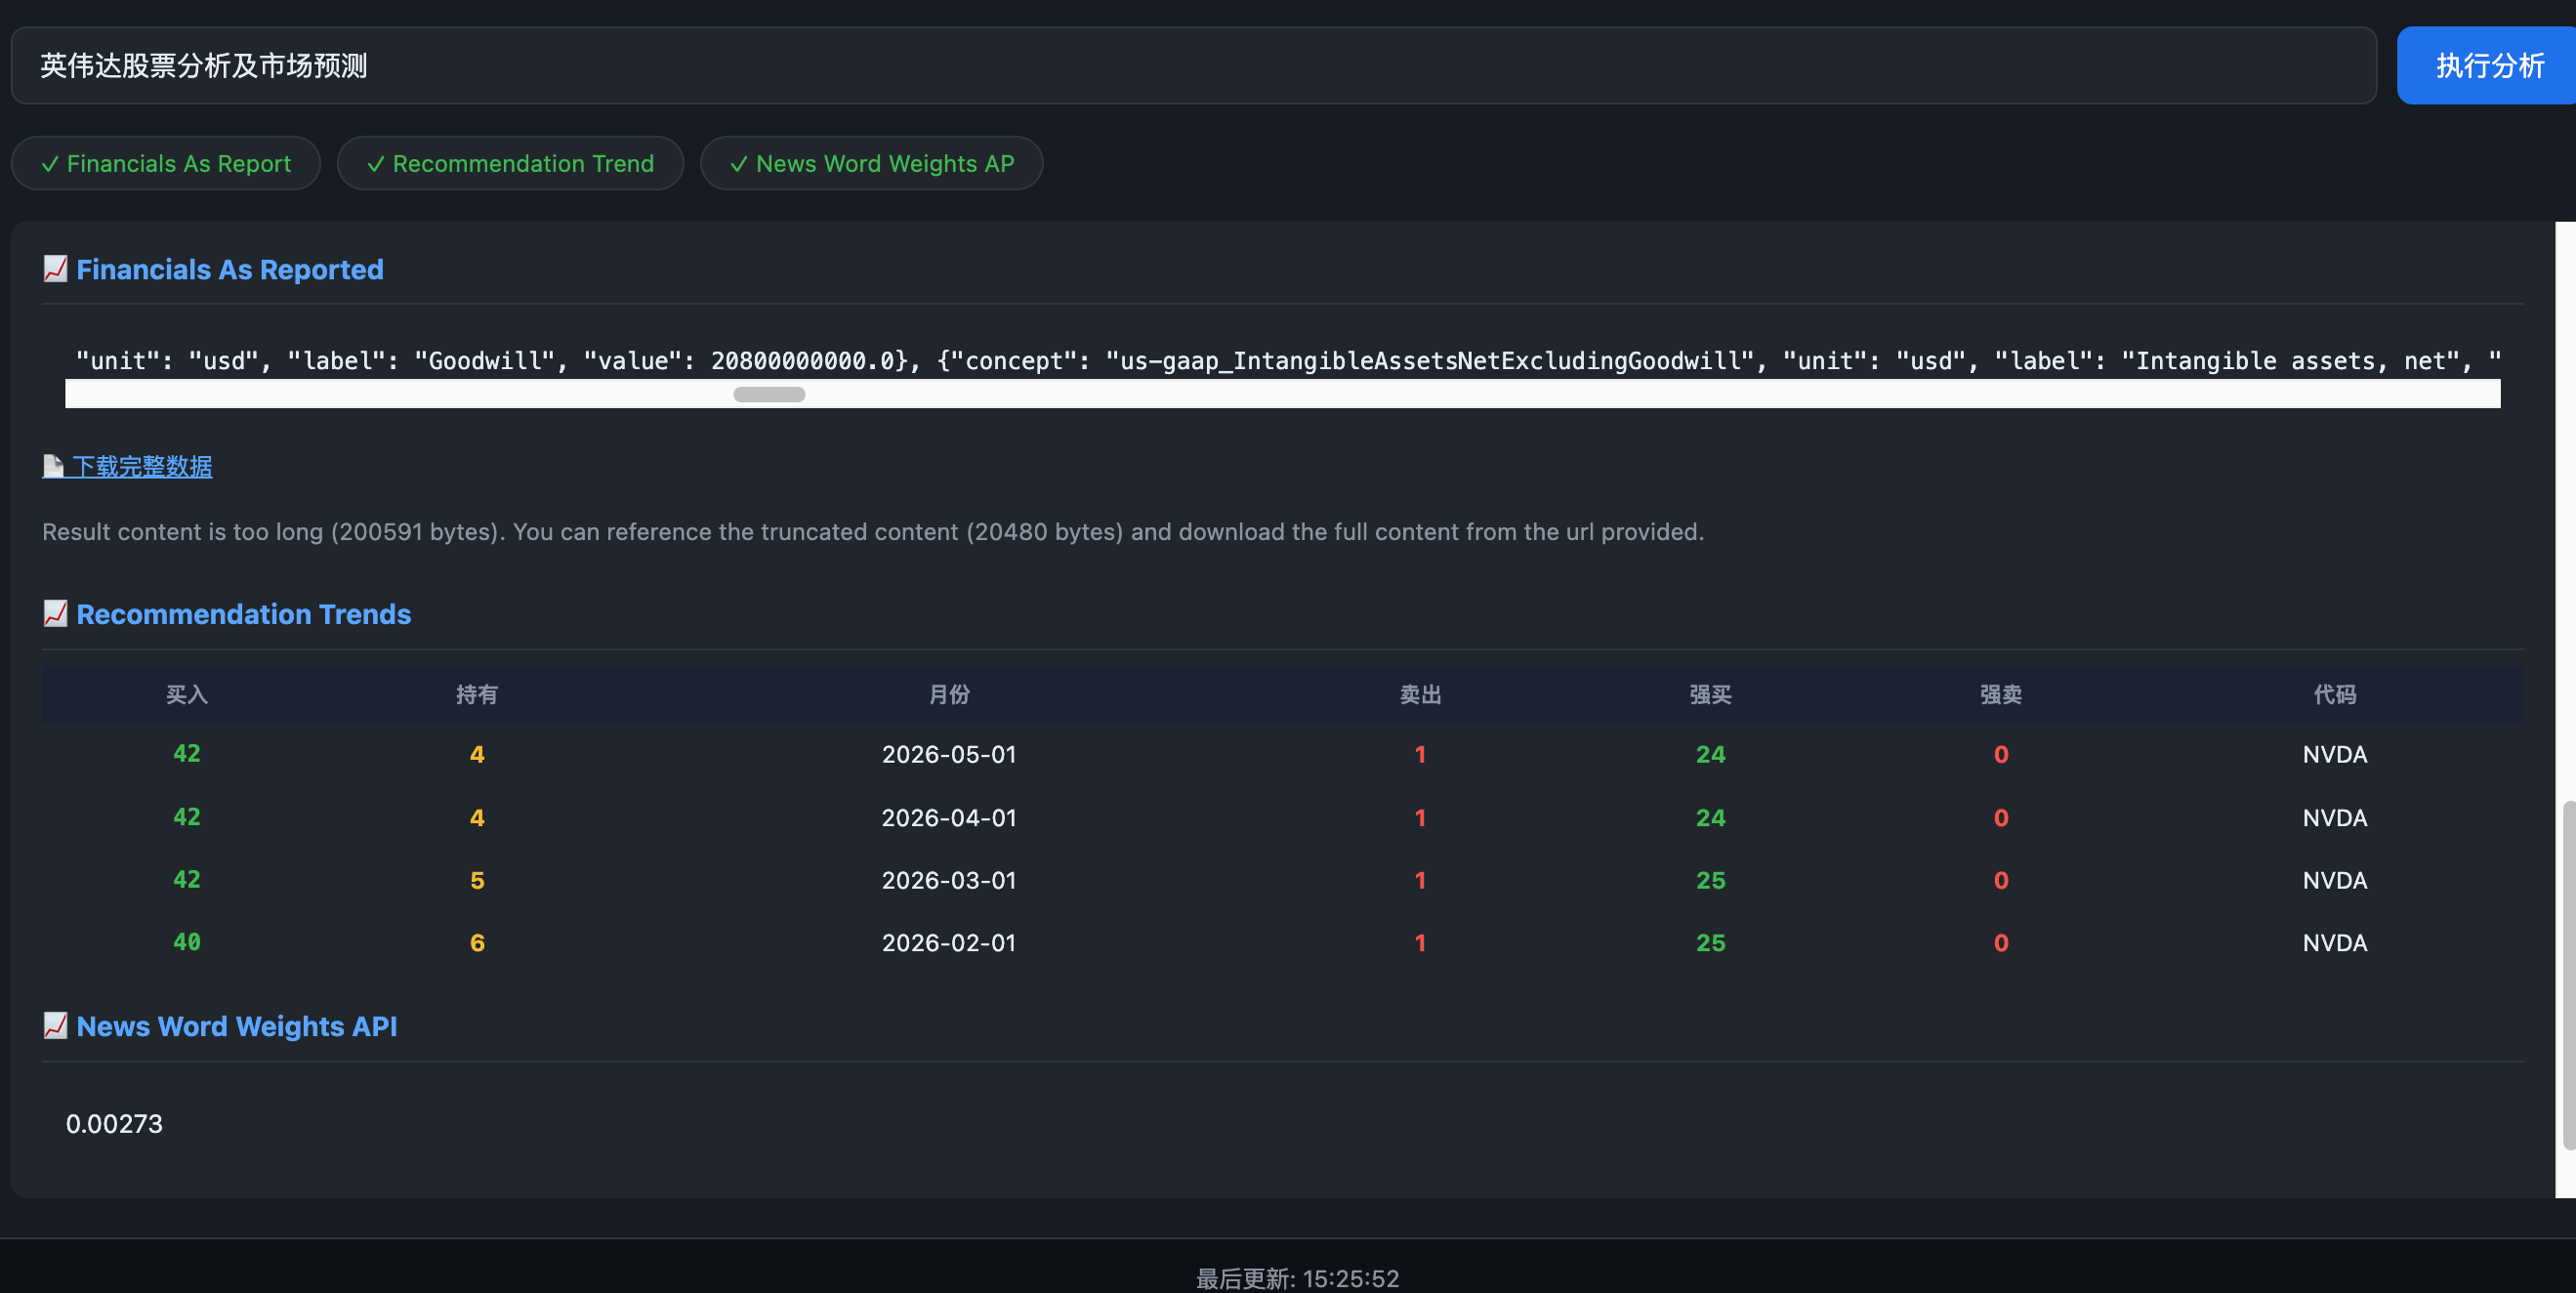Click the 2026-03-01 month cell
Viewport: 2576px width, 1293px height.
[x=949, y=880]
